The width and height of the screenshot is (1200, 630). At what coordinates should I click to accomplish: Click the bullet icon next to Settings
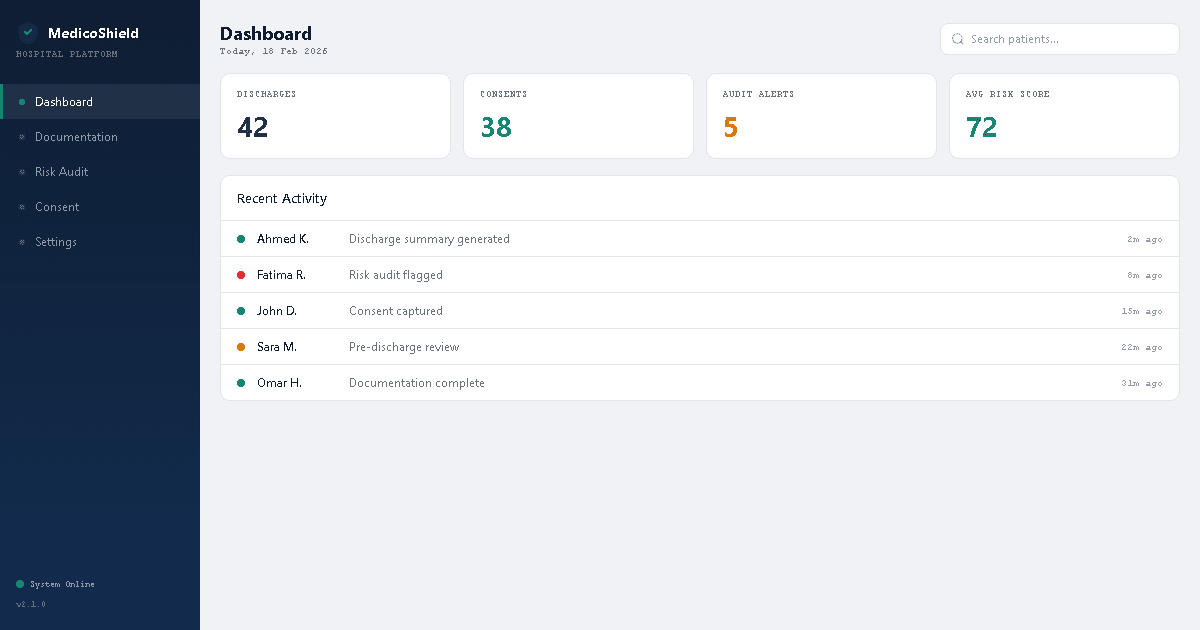click(x=22, y=242)
